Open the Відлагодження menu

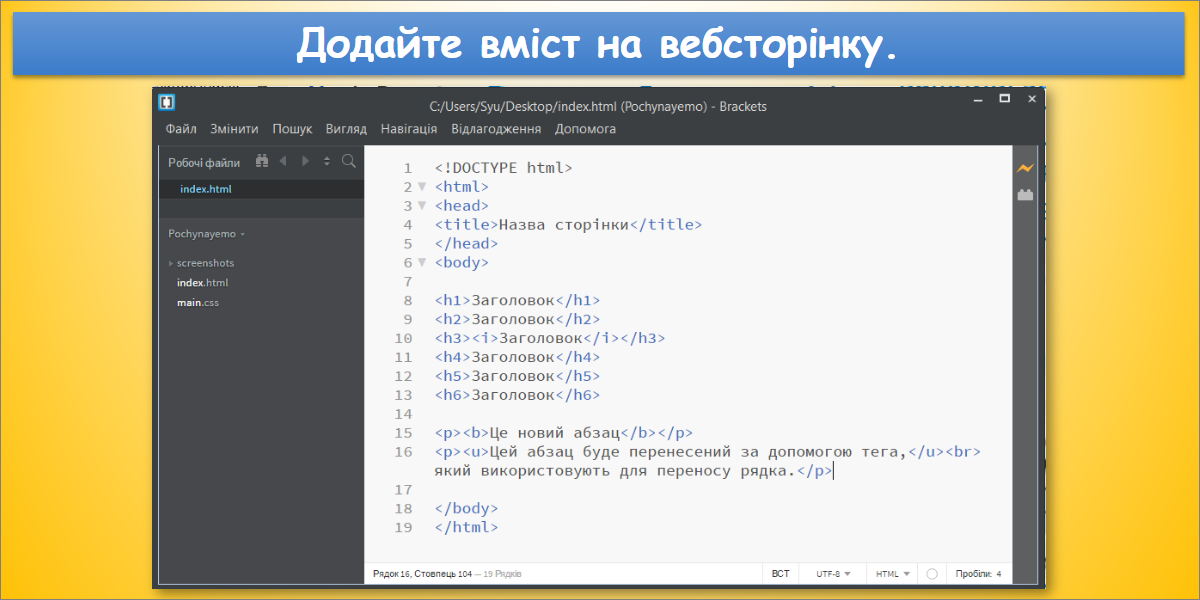click(496, 129)
